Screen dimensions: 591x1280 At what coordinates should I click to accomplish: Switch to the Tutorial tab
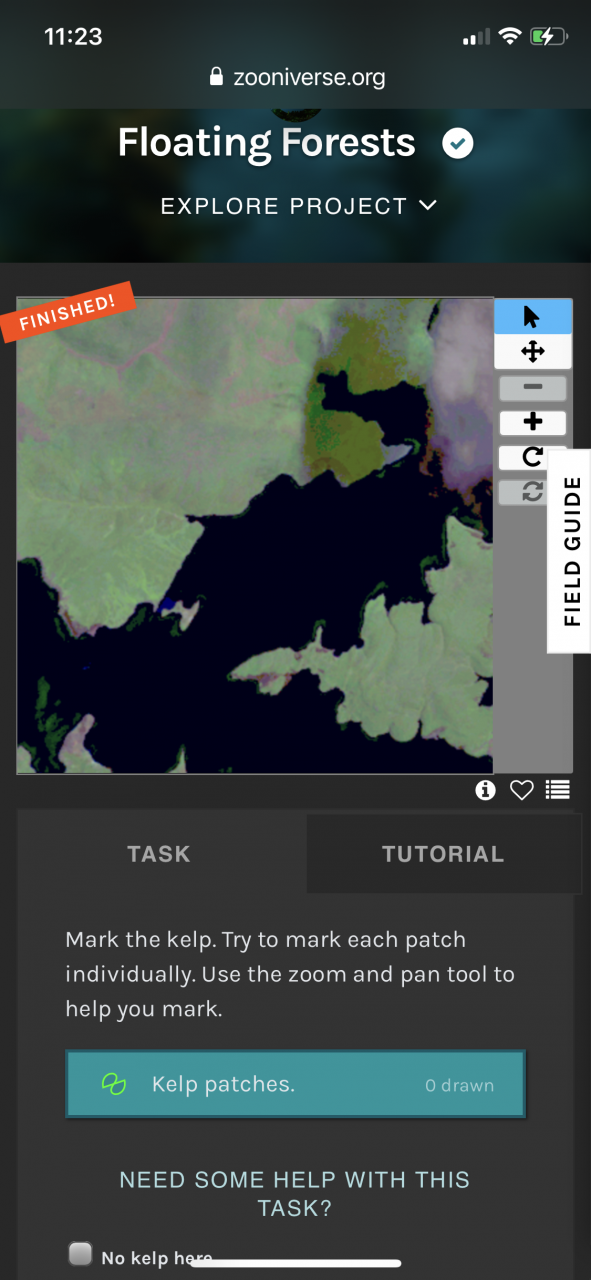[x=443, y=854]
